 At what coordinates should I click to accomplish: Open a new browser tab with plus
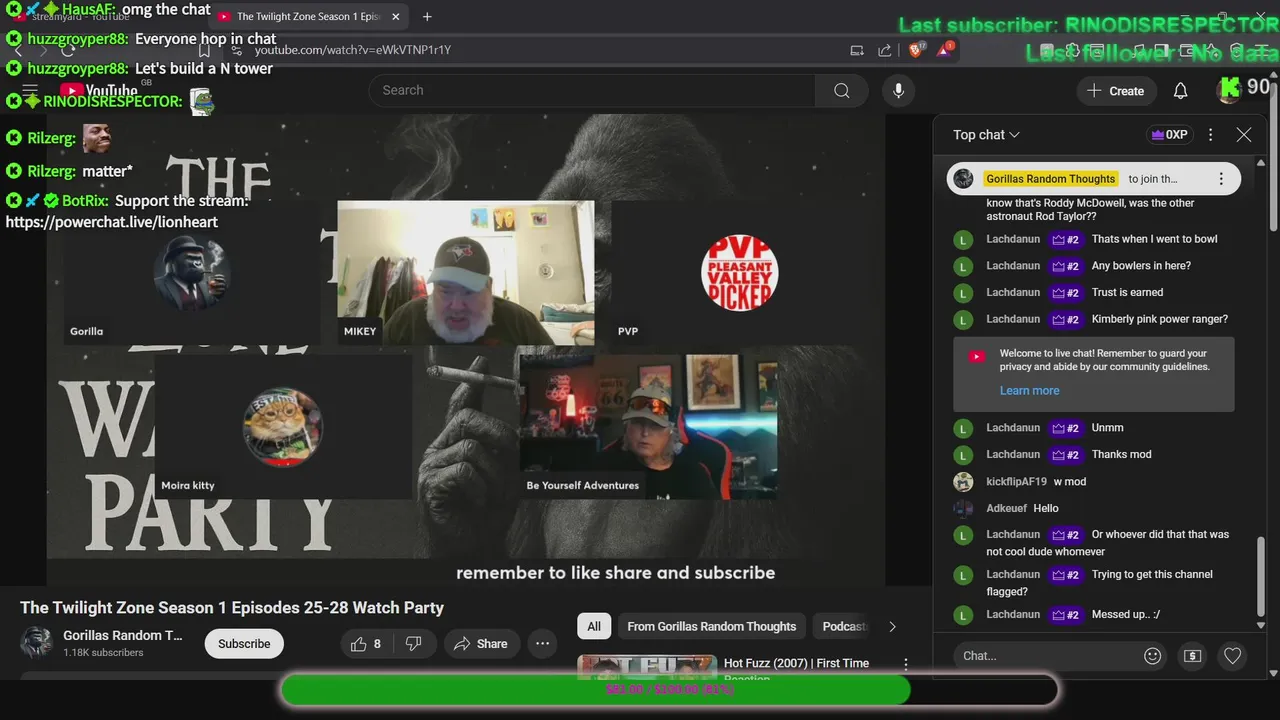427,16
